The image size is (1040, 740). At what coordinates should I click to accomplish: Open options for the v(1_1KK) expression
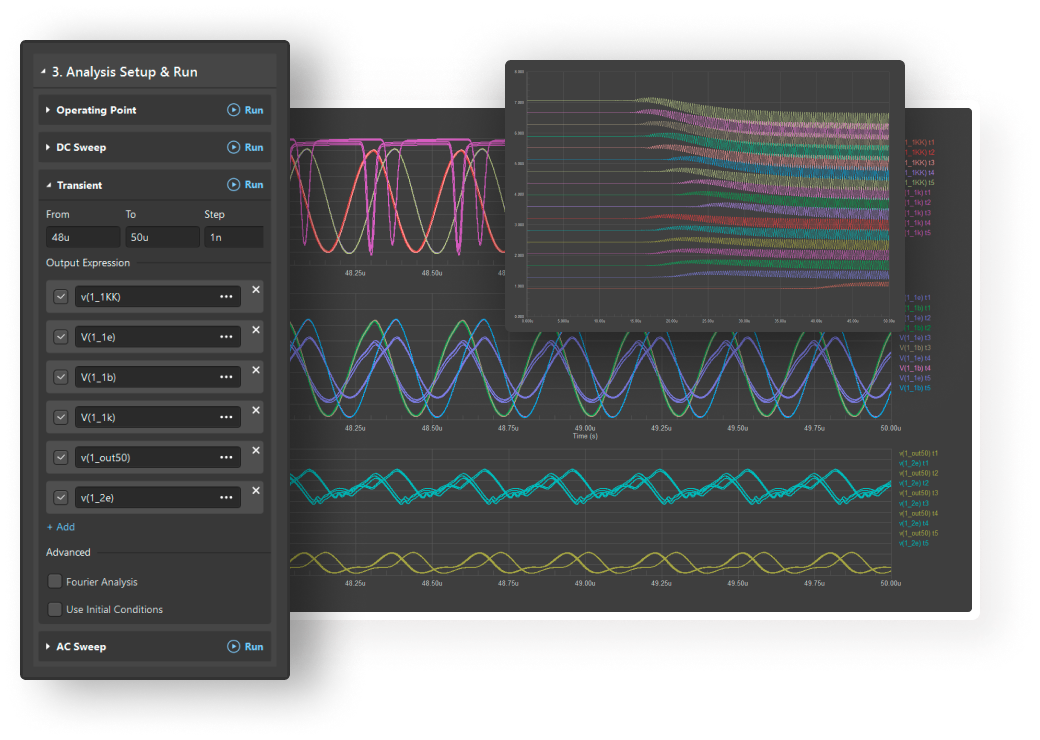point(227,296)
